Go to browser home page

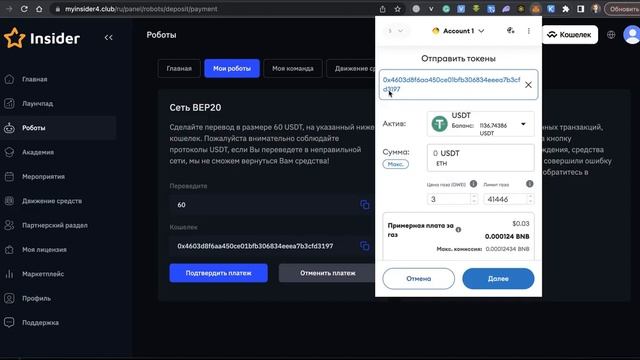tap(39, 9)
